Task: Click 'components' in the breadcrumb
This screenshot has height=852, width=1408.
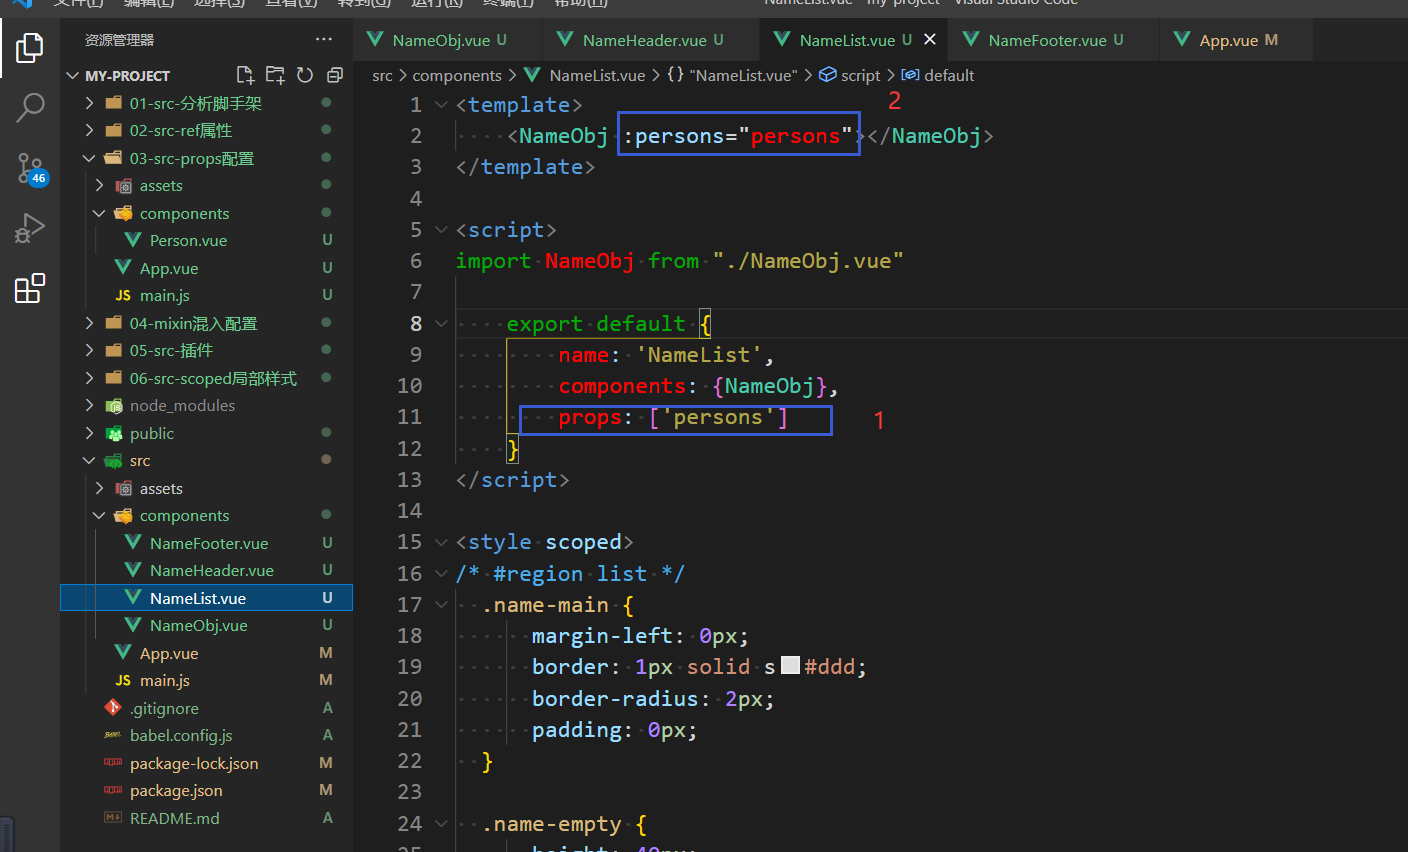Action: point(457,75)
